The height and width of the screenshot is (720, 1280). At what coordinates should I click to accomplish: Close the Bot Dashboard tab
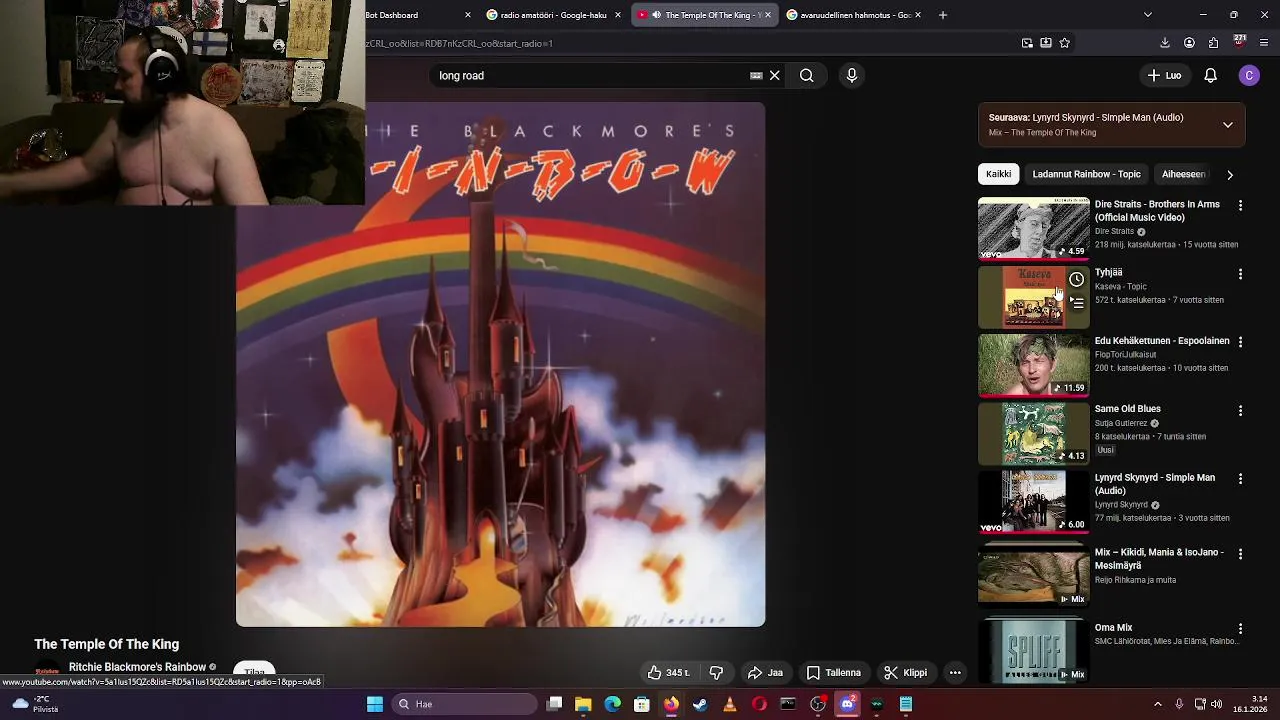[467, 15]
